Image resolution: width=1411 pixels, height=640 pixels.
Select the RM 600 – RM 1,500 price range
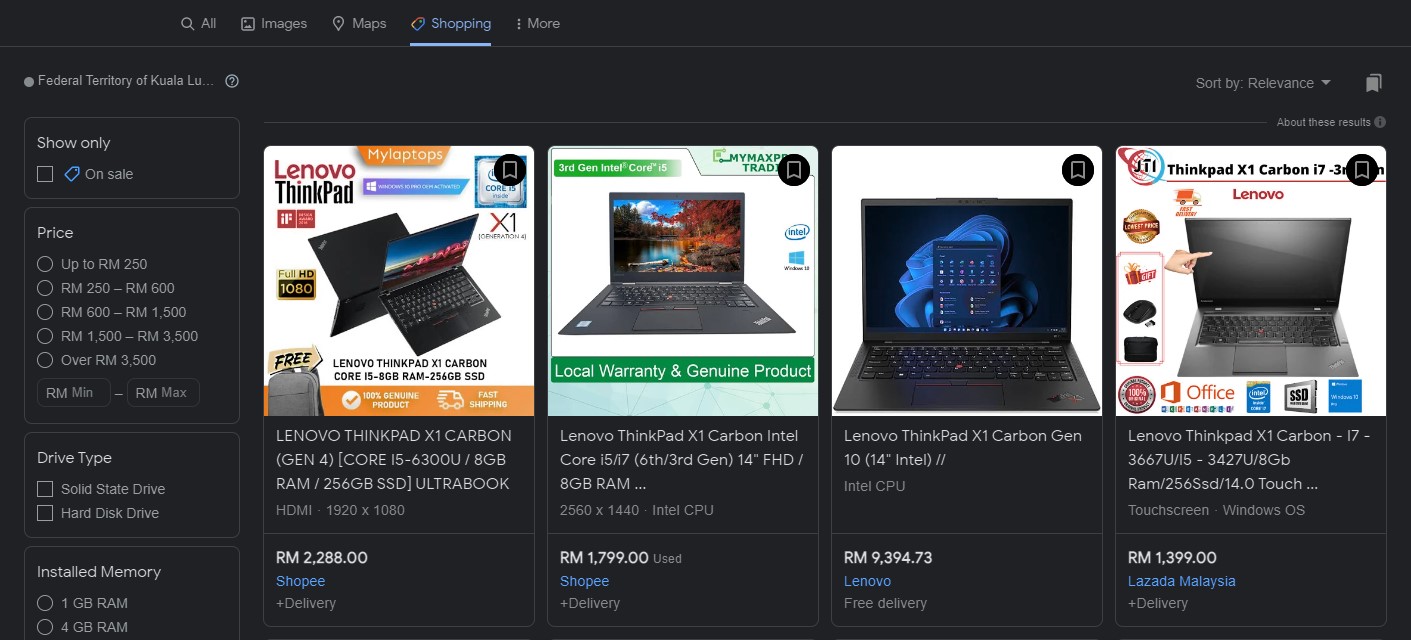tap(45, 312)
